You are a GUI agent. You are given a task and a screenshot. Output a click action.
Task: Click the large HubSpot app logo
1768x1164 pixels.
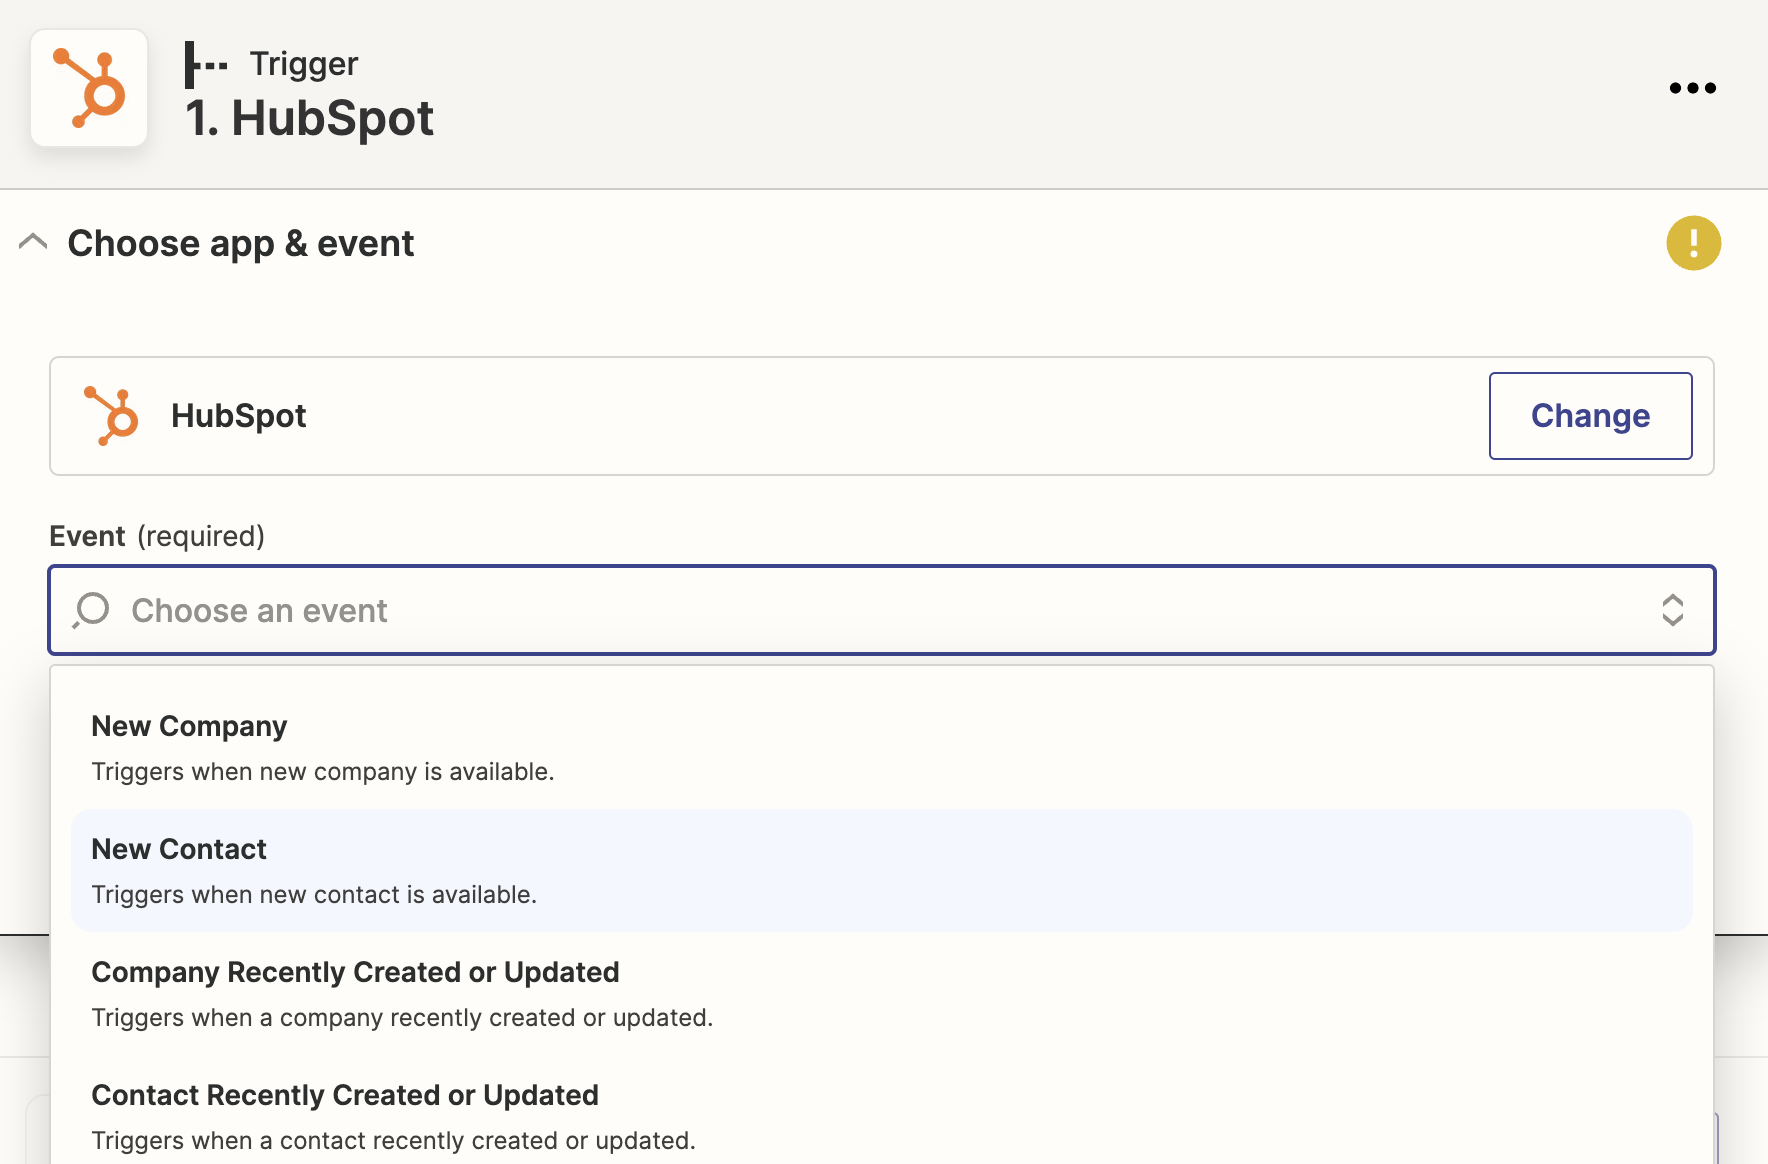coord(89,88)
